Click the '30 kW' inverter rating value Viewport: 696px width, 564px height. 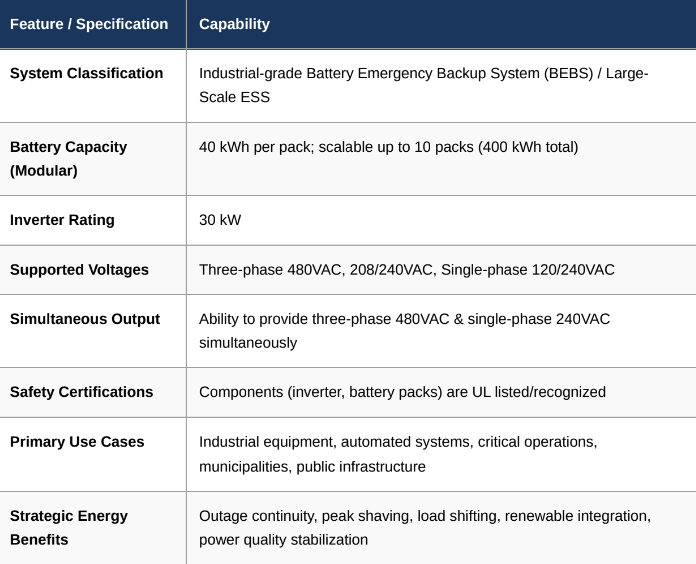point(220,220)
